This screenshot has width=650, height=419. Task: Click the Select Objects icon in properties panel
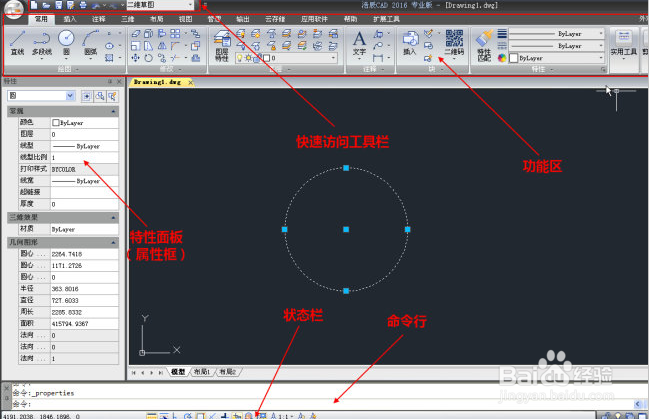(100, 96)
